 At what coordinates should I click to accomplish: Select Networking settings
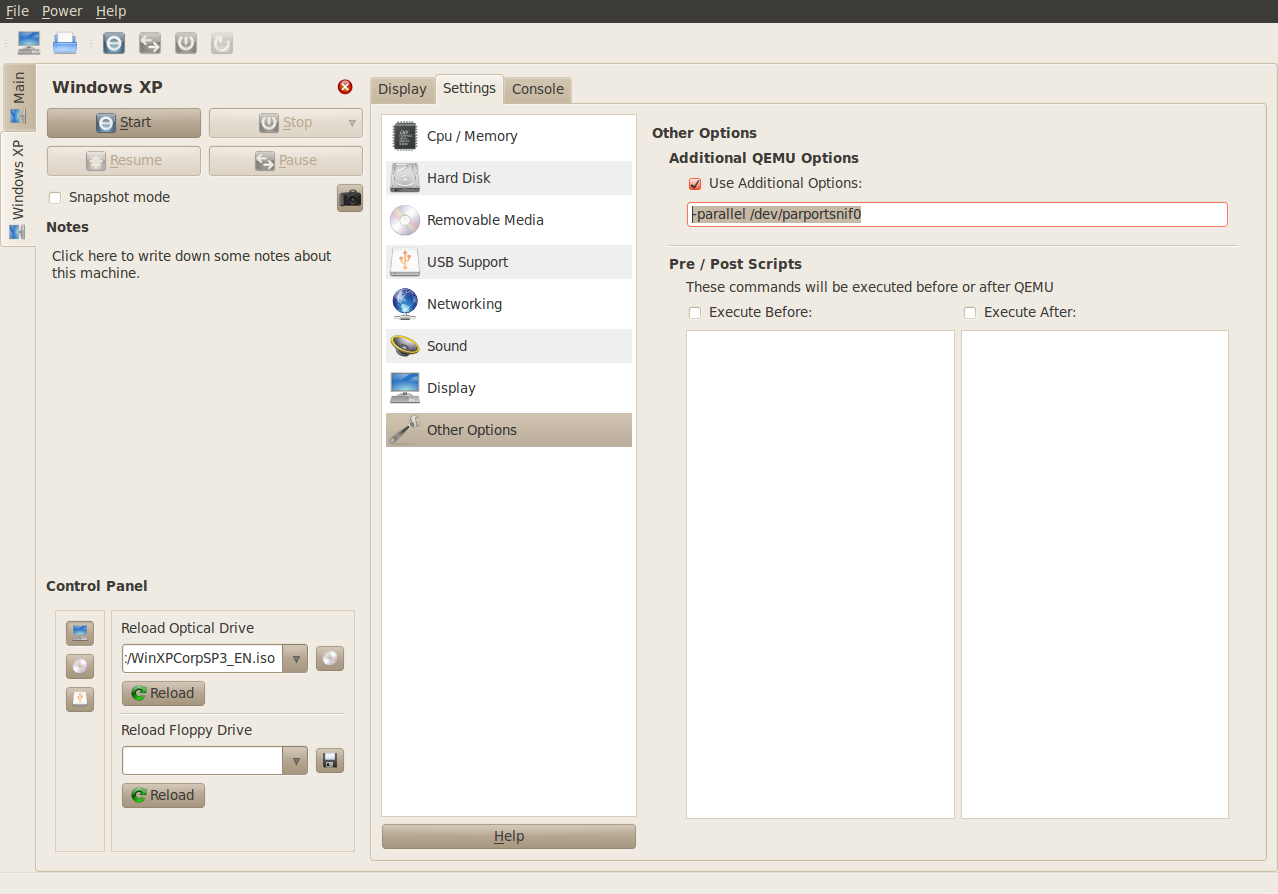[509, 304]
